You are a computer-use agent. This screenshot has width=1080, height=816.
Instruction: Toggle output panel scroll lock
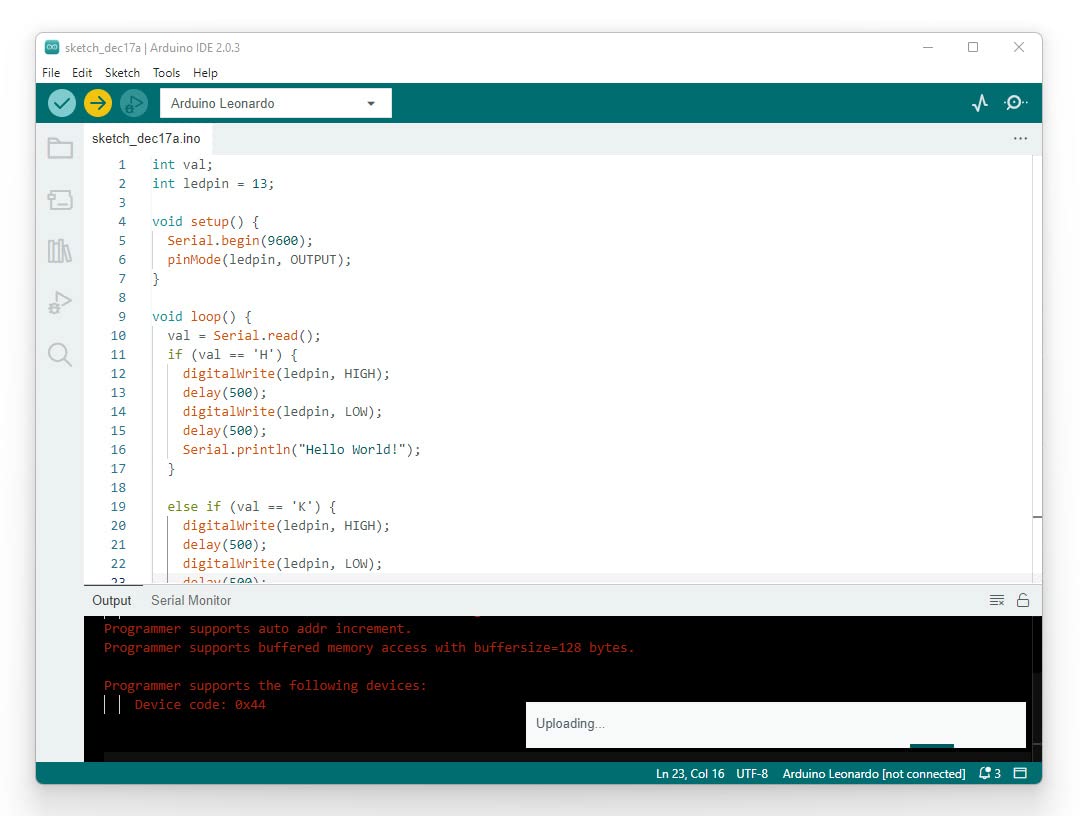point(1023,600)
